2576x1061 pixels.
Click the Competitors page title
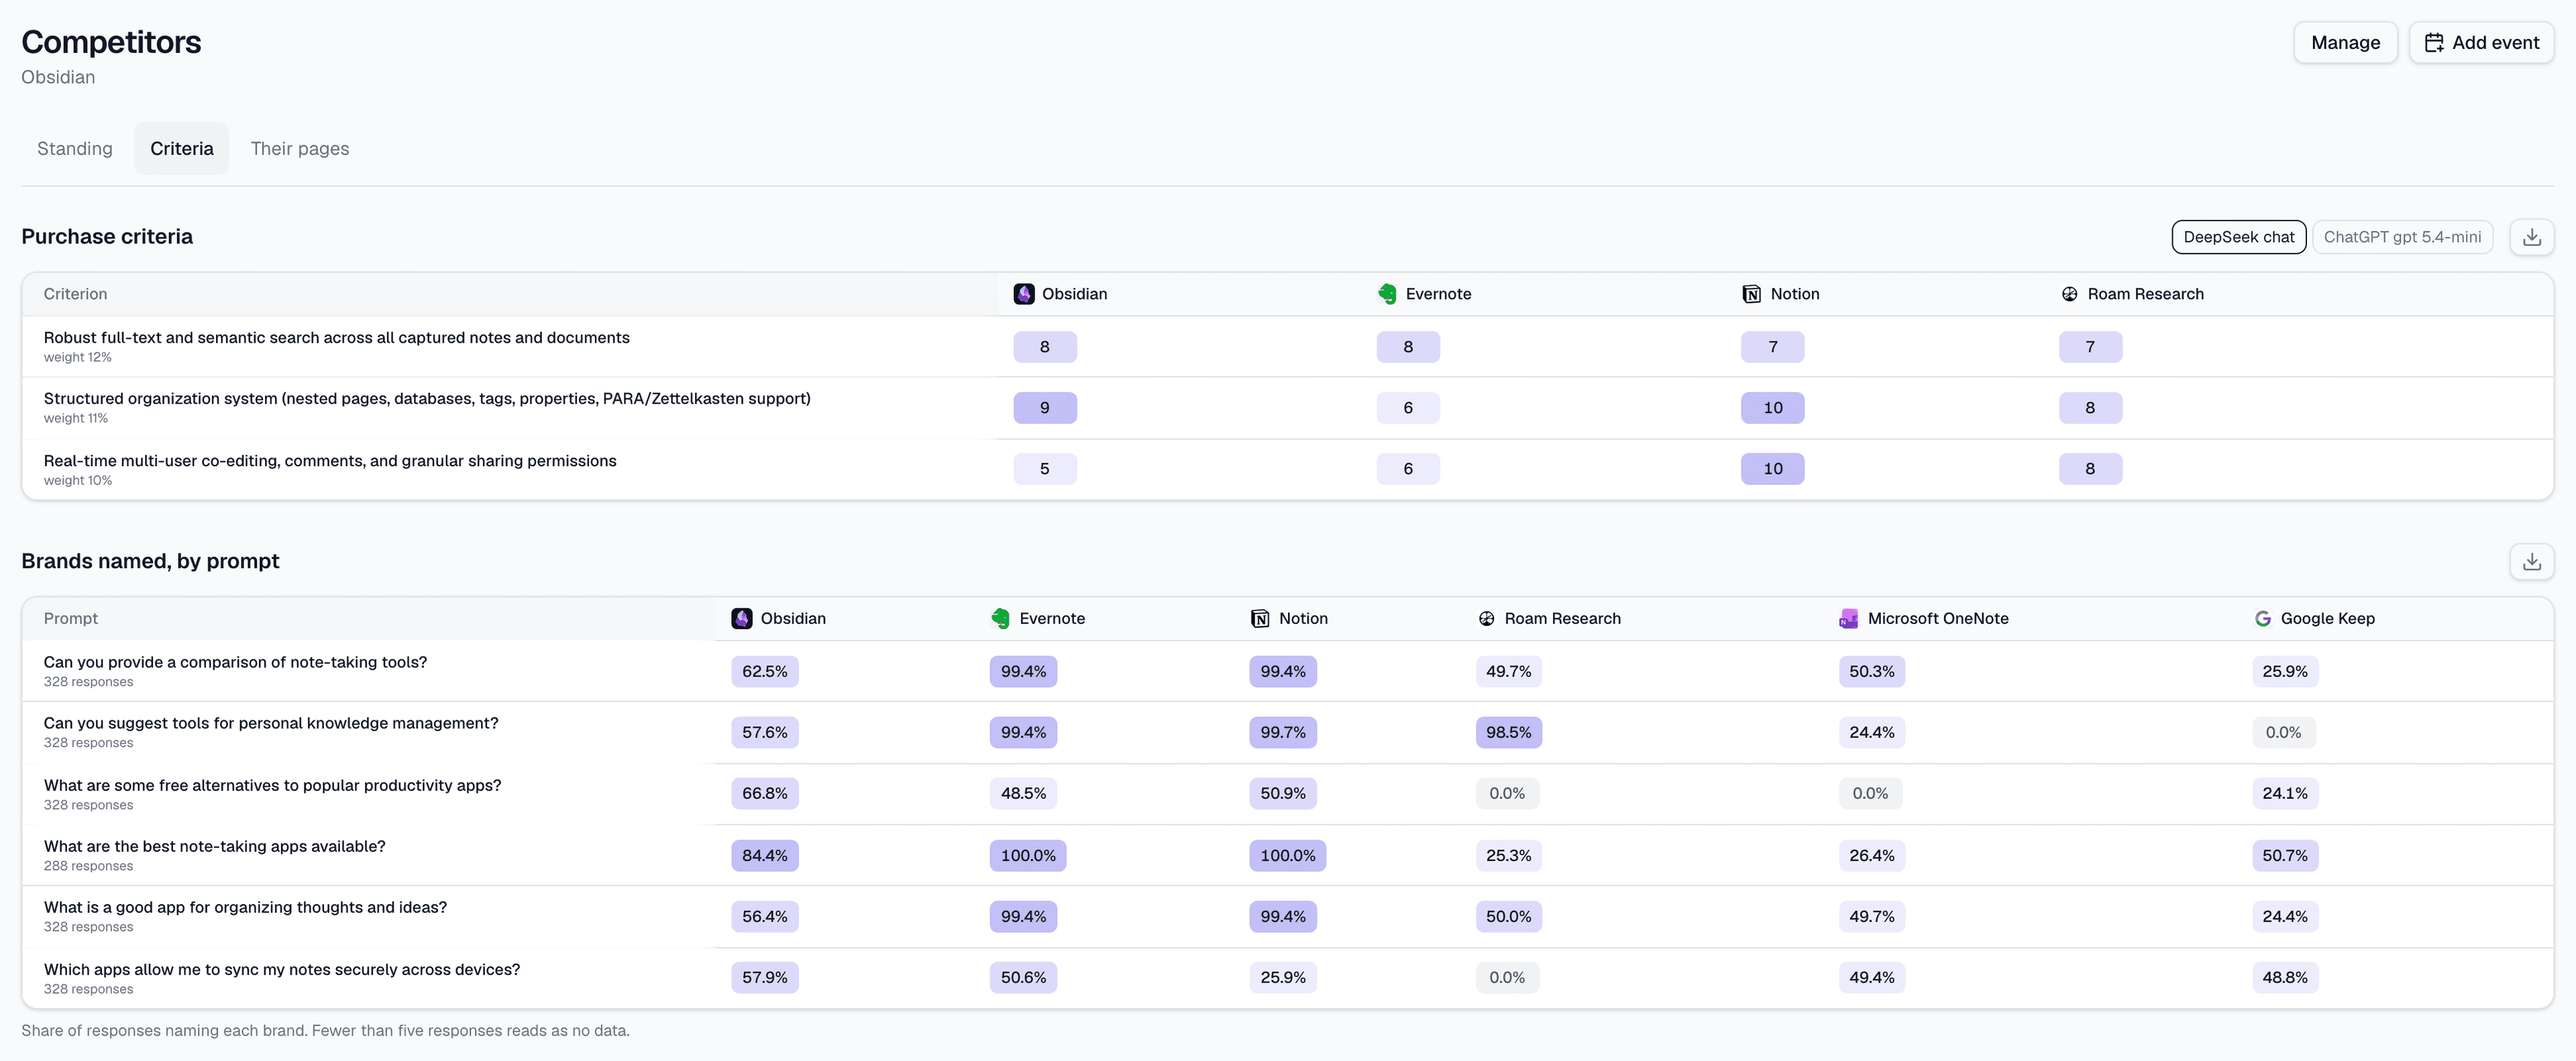tap(111, 42)
